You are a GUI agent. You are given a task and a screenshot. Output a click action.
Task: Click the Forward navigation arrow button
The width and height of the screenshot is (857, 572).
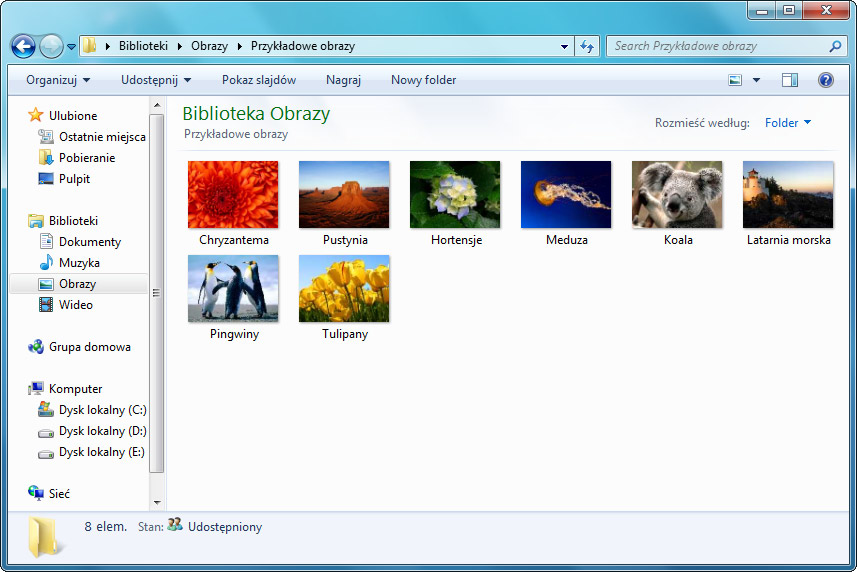tap(51, 46)
